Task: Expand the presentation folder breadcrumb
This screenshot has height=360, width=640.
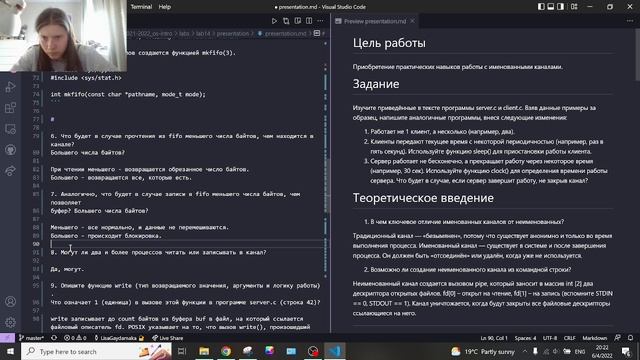Action: point(233,33)
